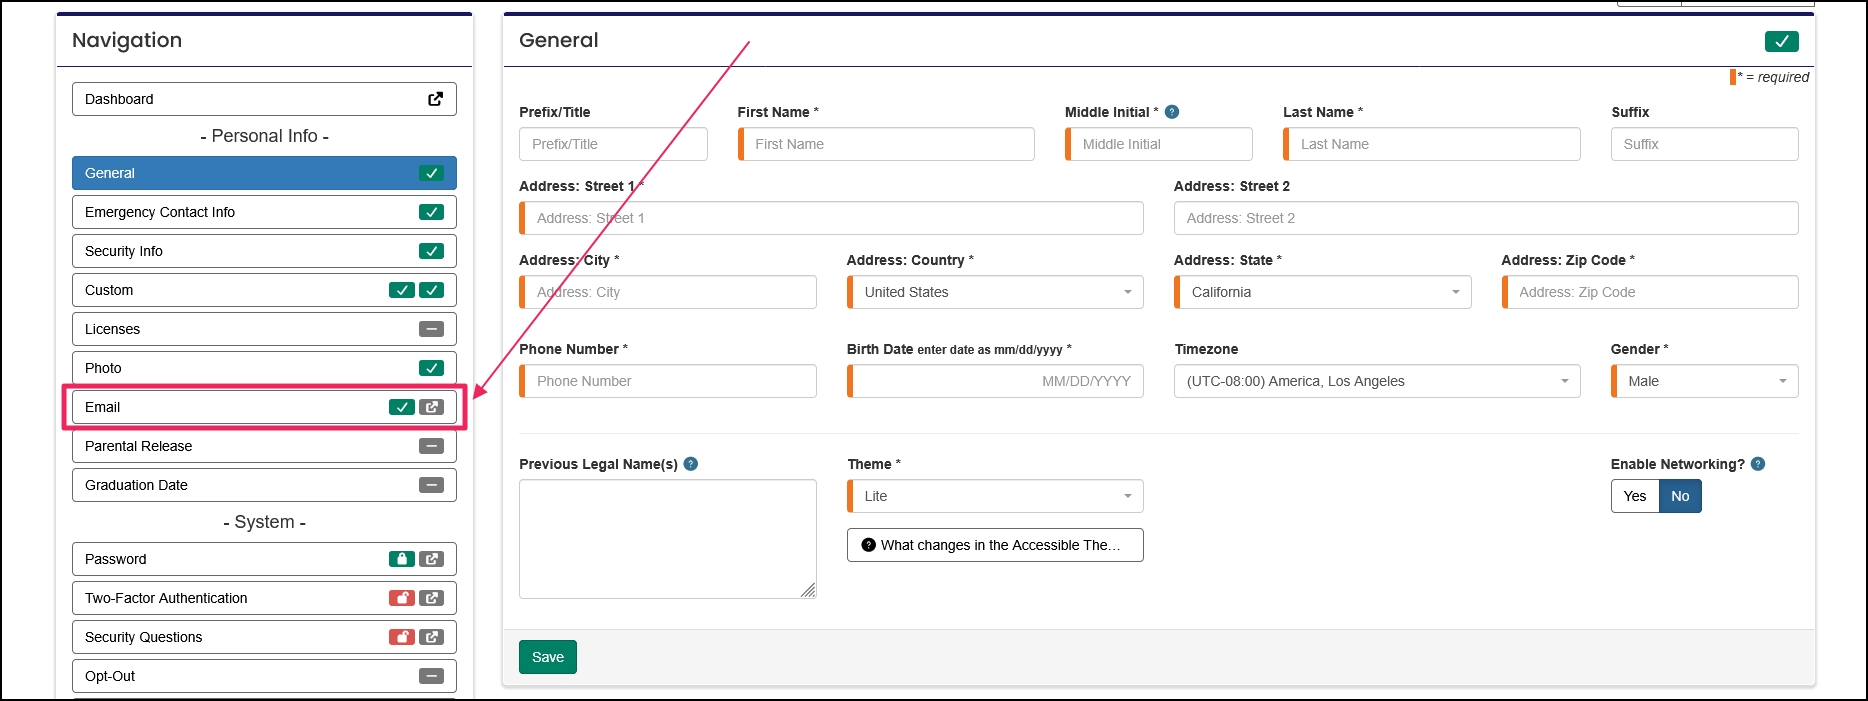Click the Security Questions unlocked icon
Image resolution: width=1868 pixels, height=701 pixels.
(x=401, y=637)
